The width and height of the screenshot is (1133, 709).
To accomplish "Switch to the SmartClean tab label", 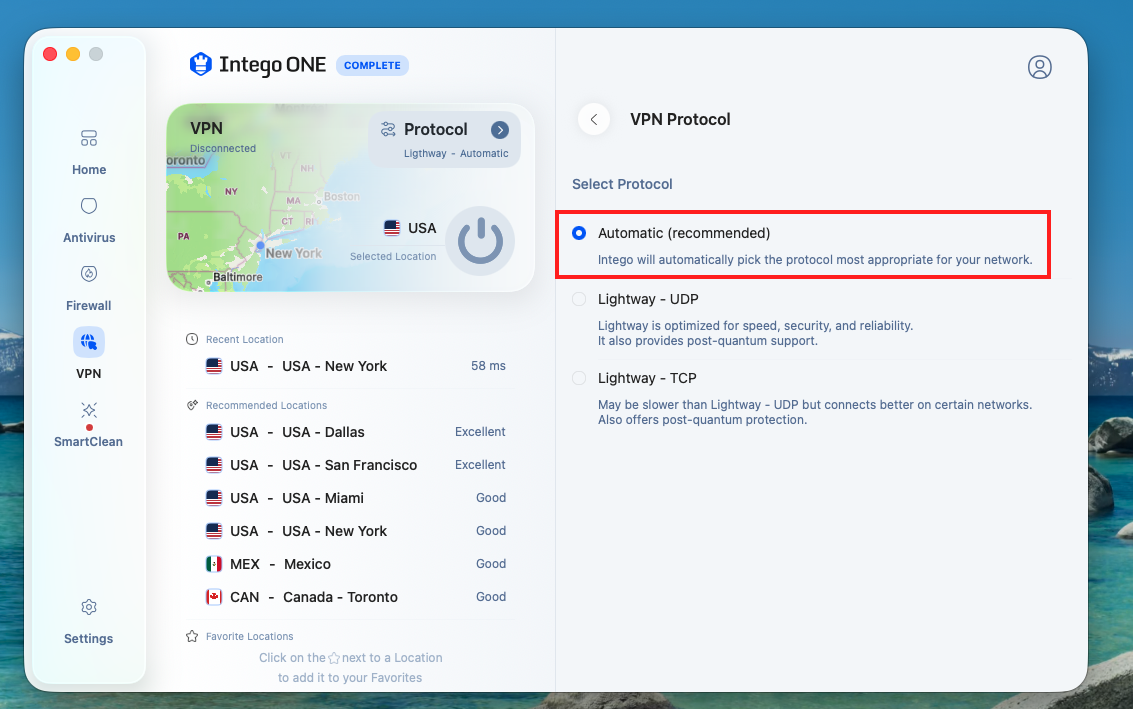I will pyautogui.click(x=89, y=442).
